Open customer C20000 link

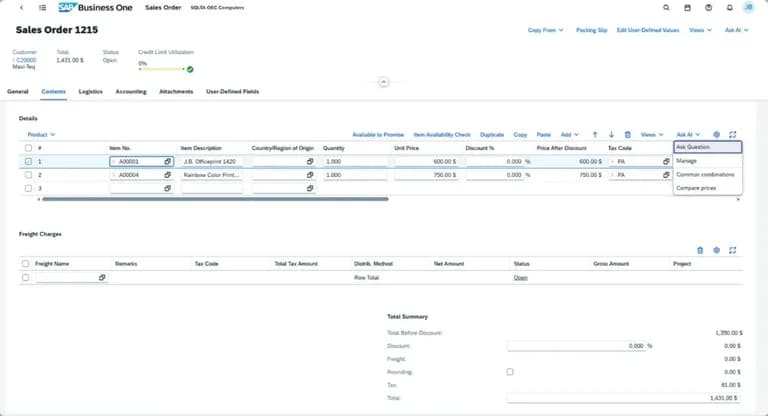26,60
